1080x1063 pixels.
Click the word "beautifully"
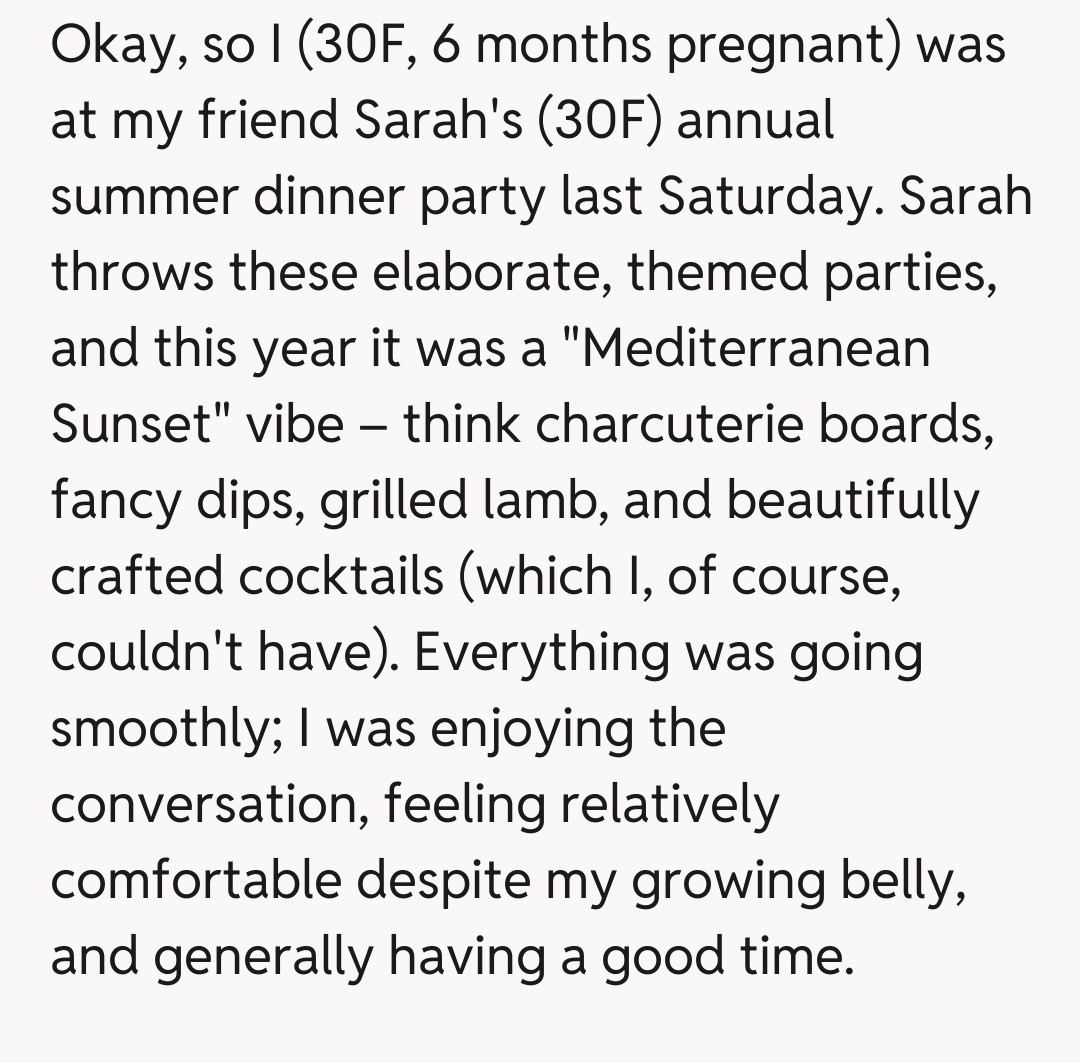853,500
